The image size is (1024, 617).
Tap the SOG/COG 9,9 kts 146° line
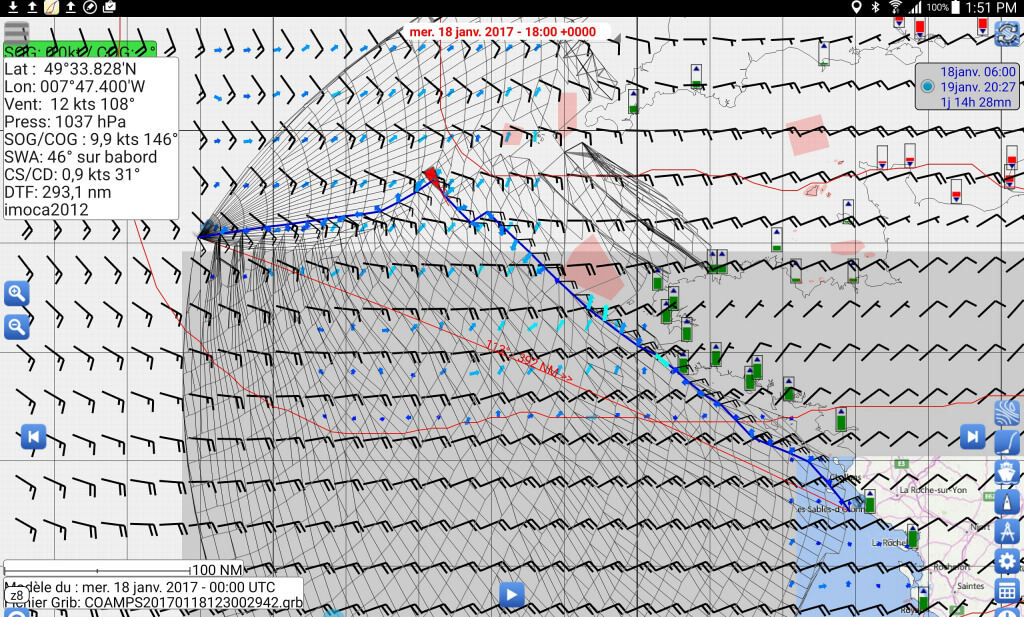91,139
